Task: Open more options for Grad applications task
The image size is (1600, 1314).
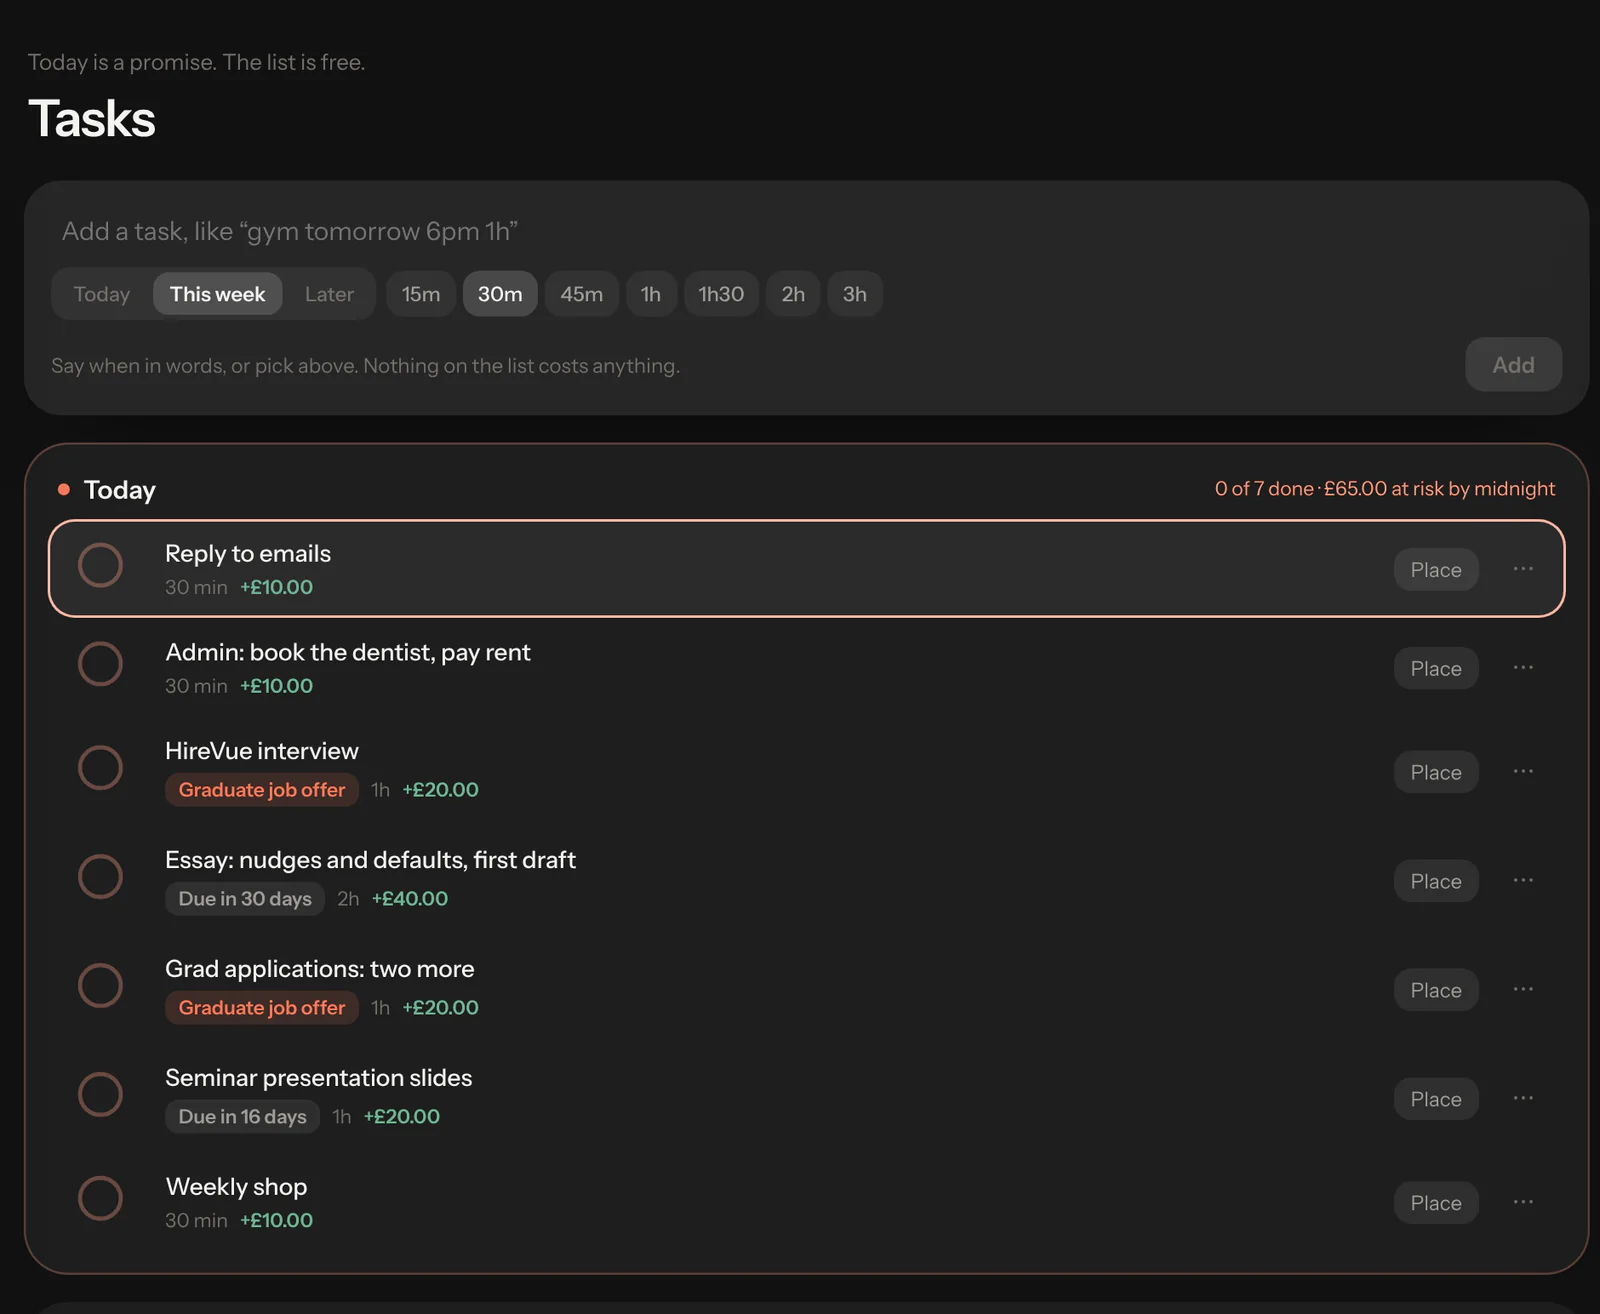Action: [x=1523, y=990]
